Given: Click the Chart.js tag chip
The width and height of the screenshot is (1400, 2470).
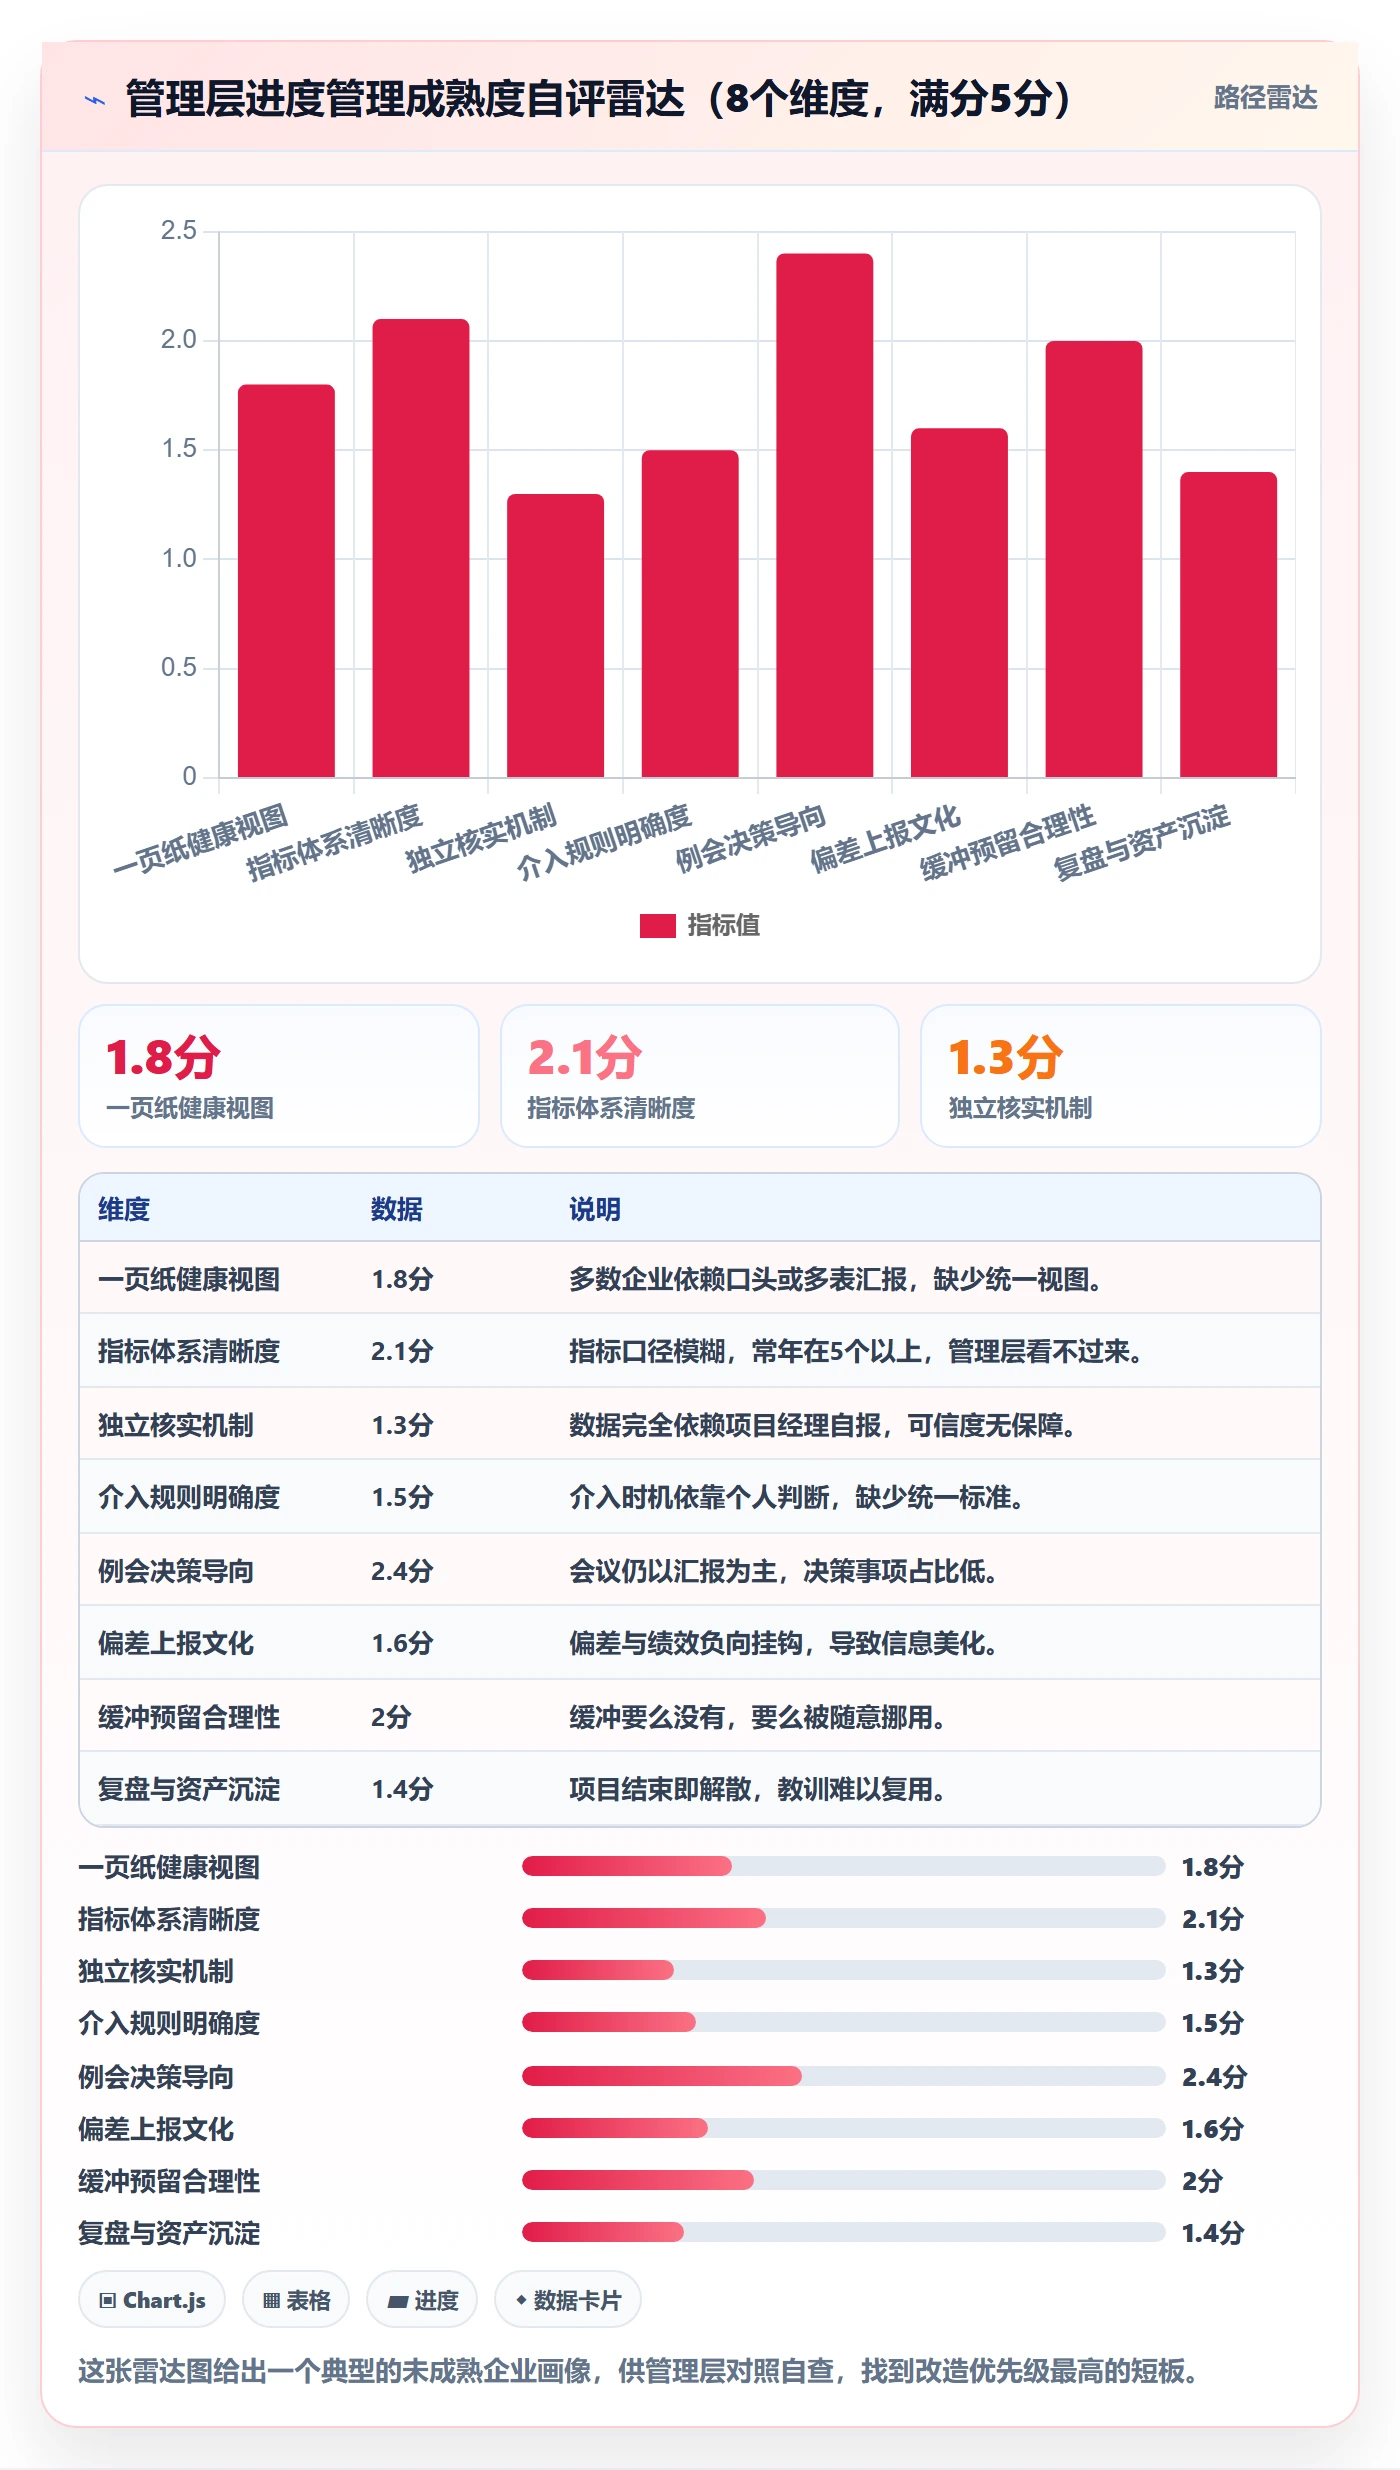Looking at the screenshot, I should tap(152, 2300).
